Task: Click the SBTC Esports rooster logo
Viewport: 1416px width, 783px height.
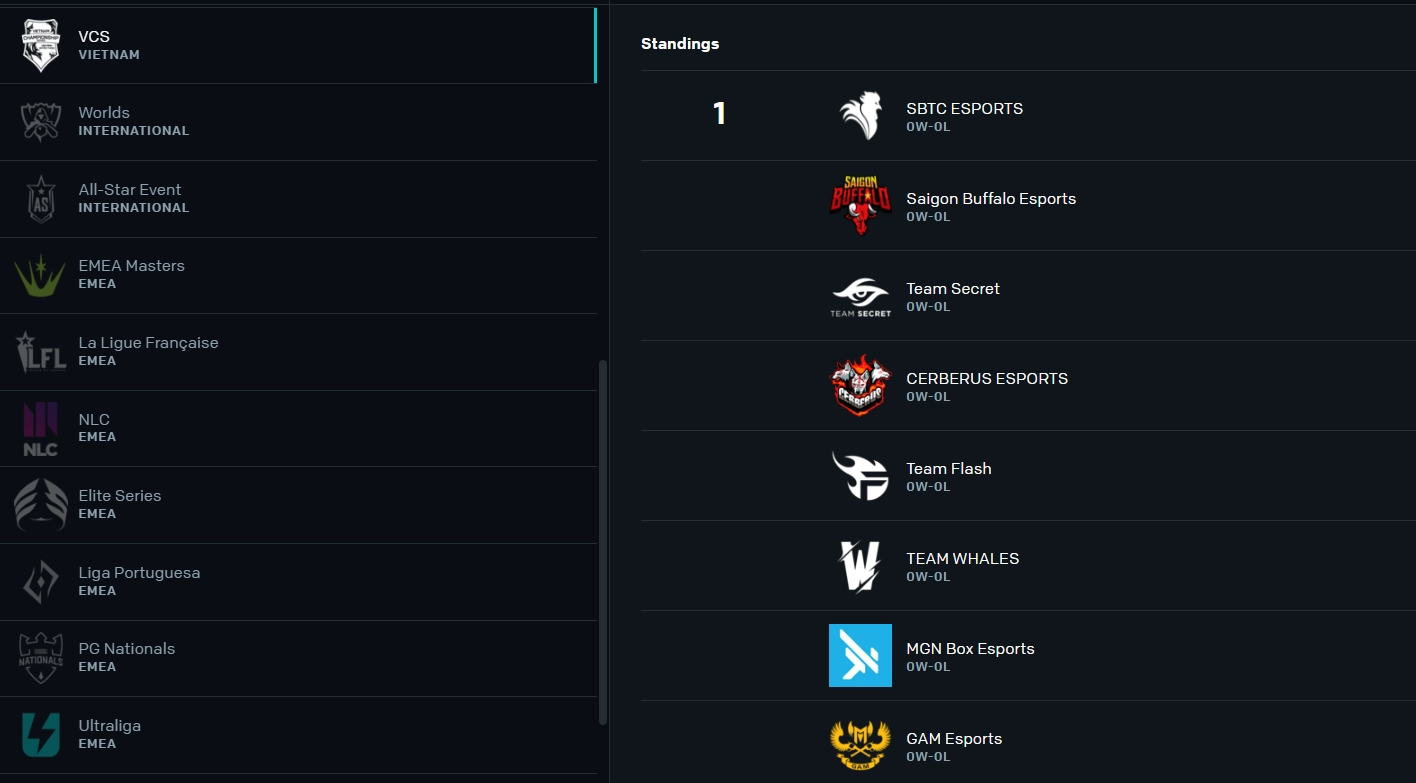Action: [x=860, y=116]
